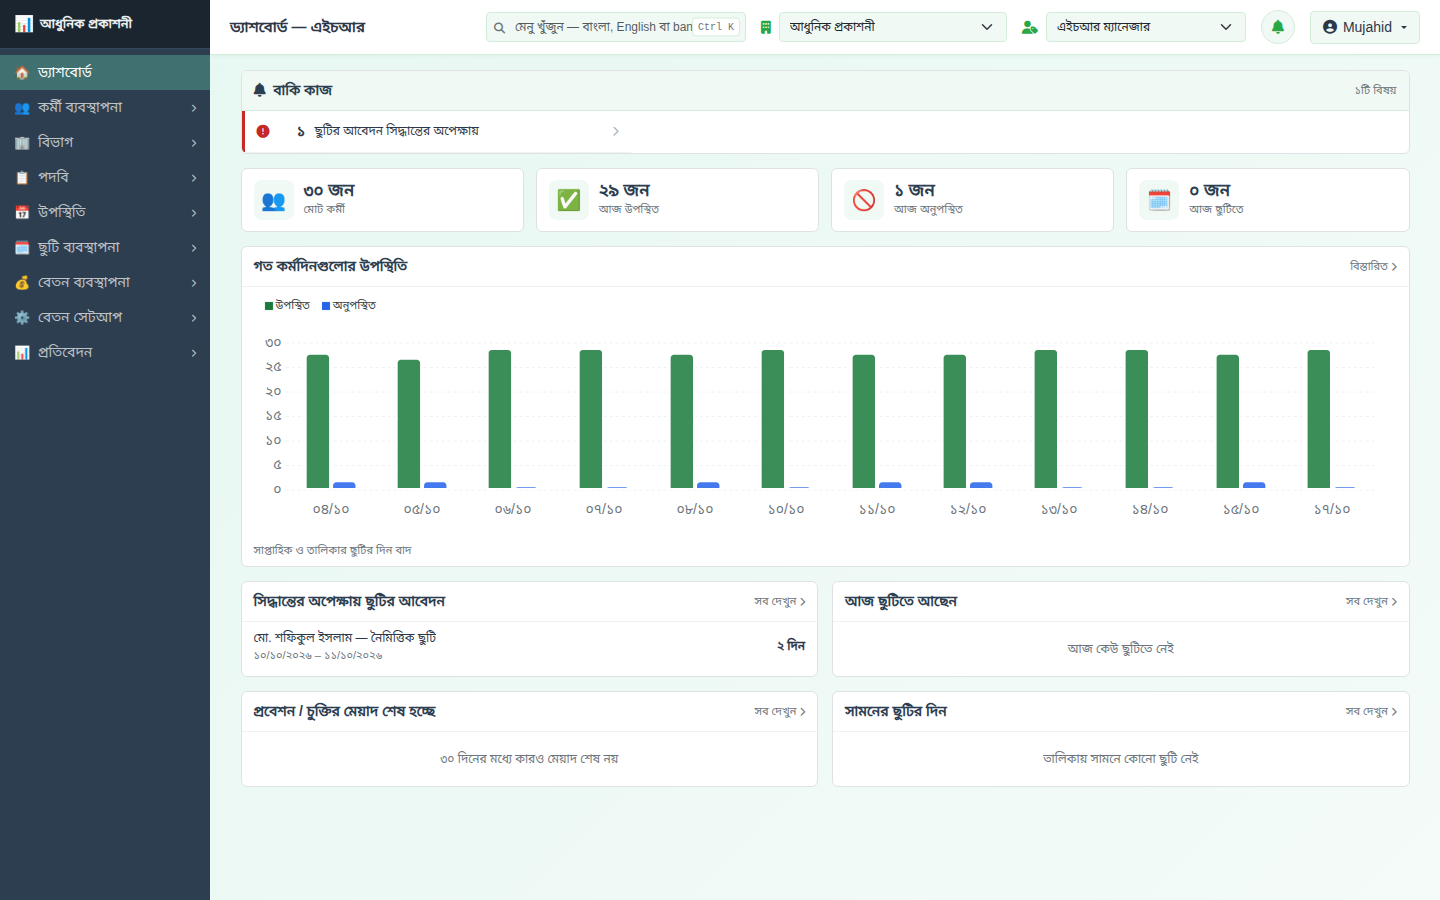Click the আধুনিক প্রকাশনী logo chart icon
Viewport: 1440px width, 900px height.
pyautogui.click(x=24, y=23)
